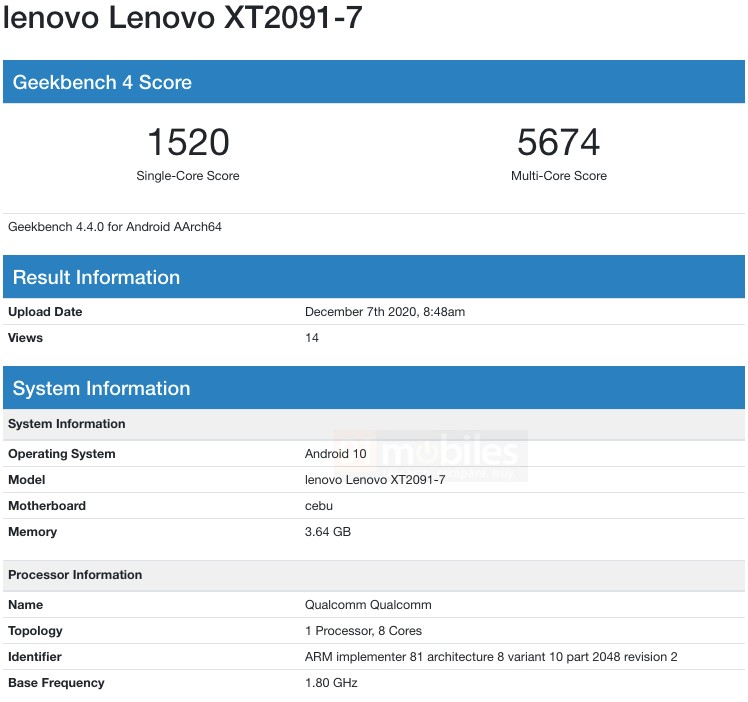Select the memory value 3.64 GB

(328, 532)
